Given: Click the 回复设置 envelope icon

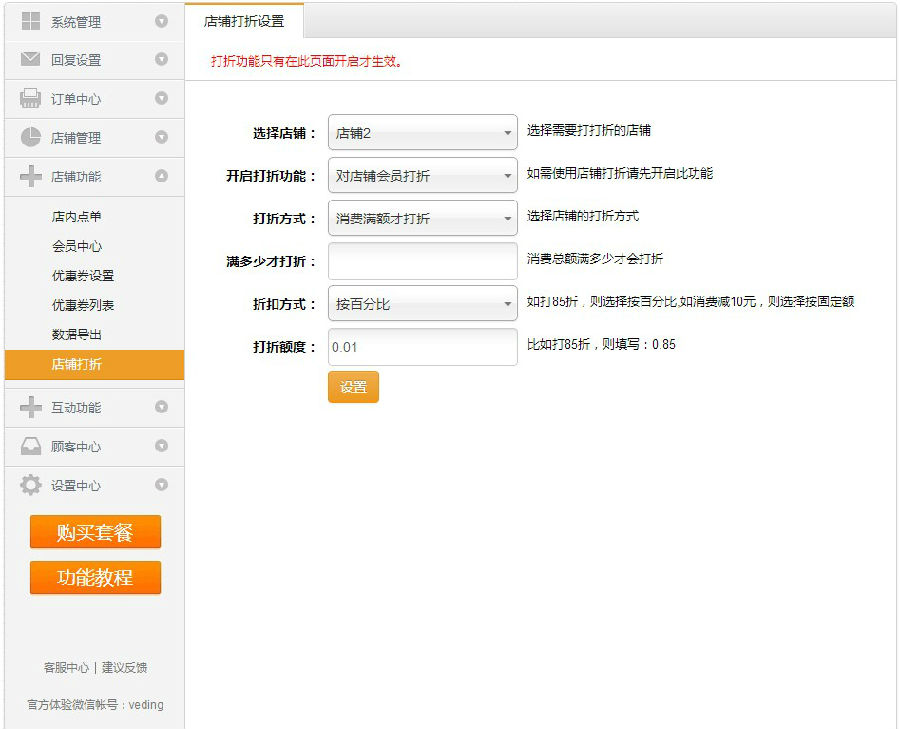Looking at the screenshot, I should point(30,59).
